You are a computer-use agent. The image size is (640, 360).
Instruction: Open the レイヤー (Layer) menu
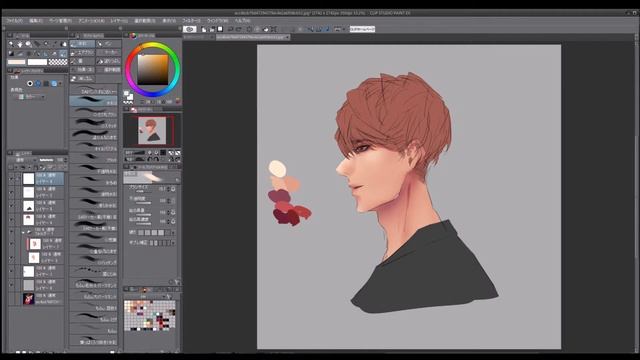click(x=119, y=20)
